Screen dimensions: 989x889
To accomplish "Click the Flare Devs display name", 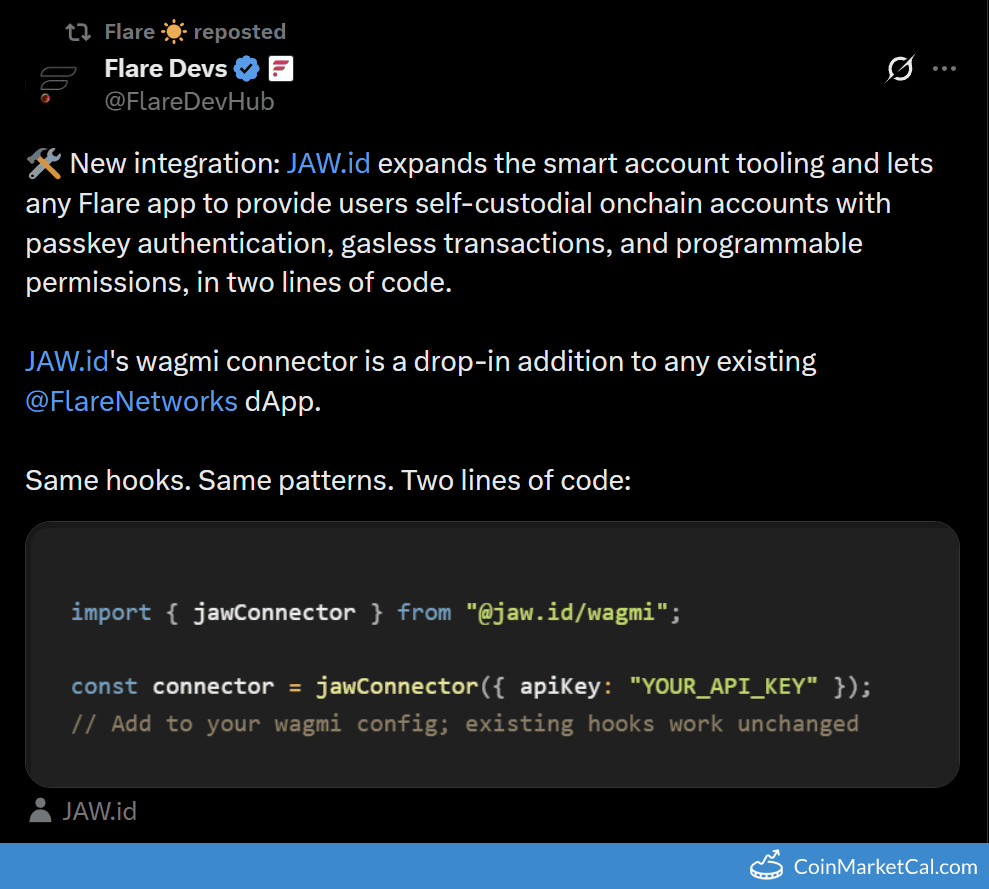I will pos(165,69).
